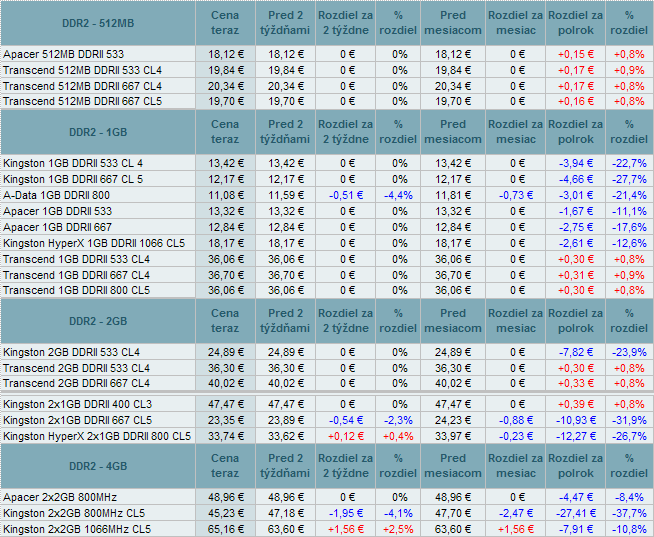Select Kingston 1GB DDRII 533 CL 4 name
This screenshot has height=537, width=654.
(x=73, y=163)
